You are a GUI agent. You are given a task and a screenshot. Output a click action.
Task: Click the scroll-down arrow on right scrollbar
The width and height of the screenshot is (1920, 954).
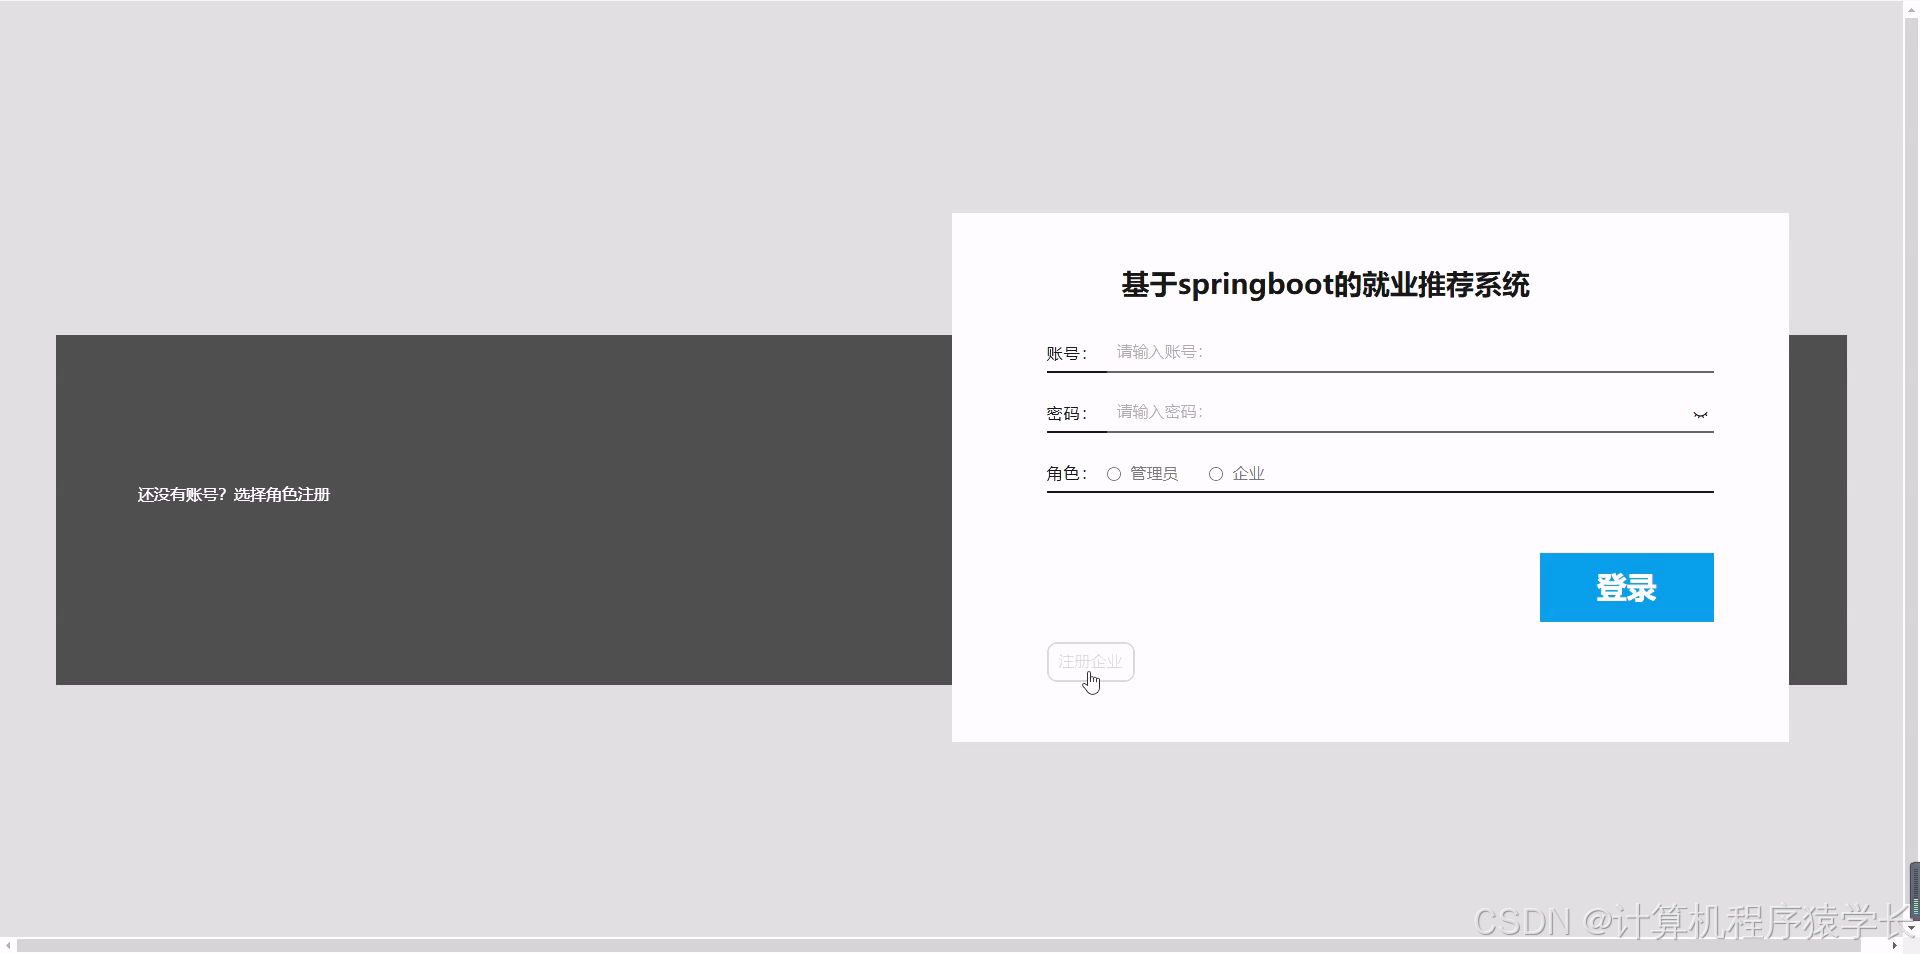[1912, 927]
